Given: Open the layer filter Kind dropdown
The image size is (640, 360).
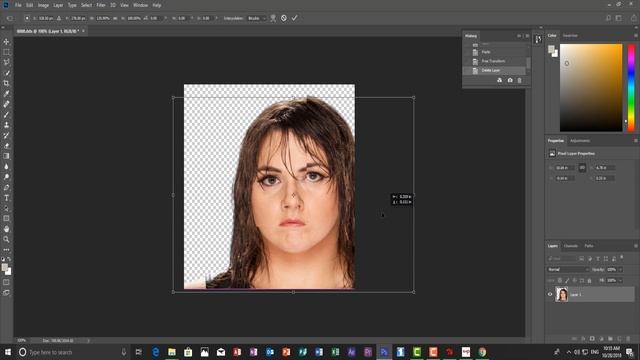Looking at the screenshot, I should tap(561, 258).
